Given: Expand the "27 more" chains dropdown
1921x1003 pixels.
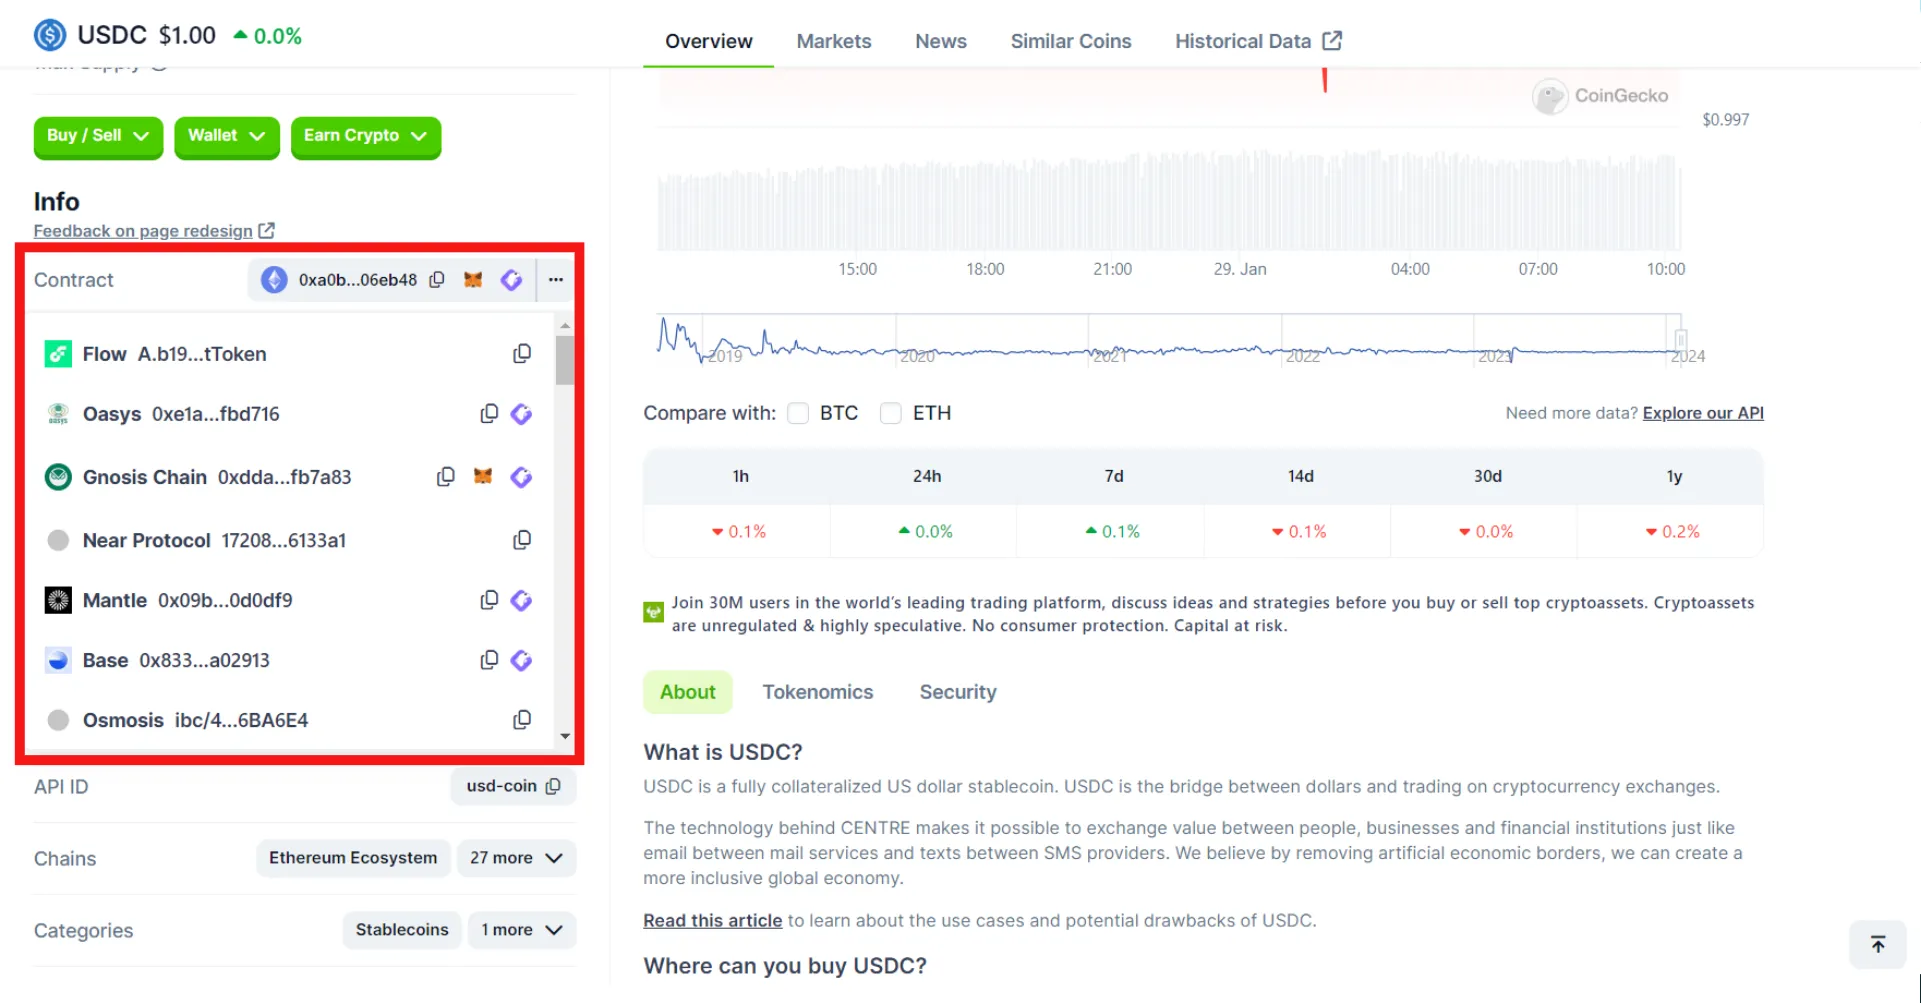Looking at the screenshot, I should 516,857.
